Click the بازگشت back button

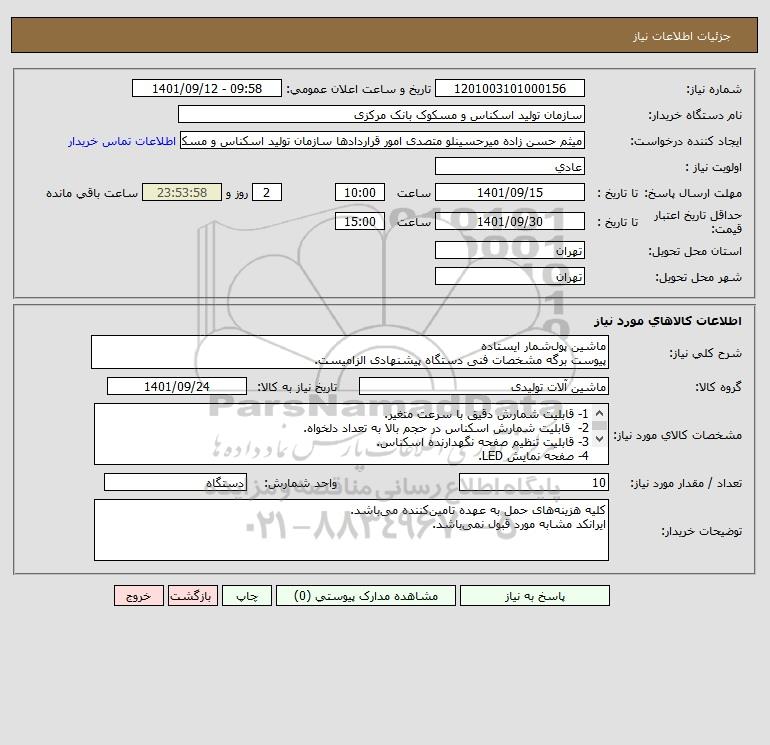pos(192,596)
